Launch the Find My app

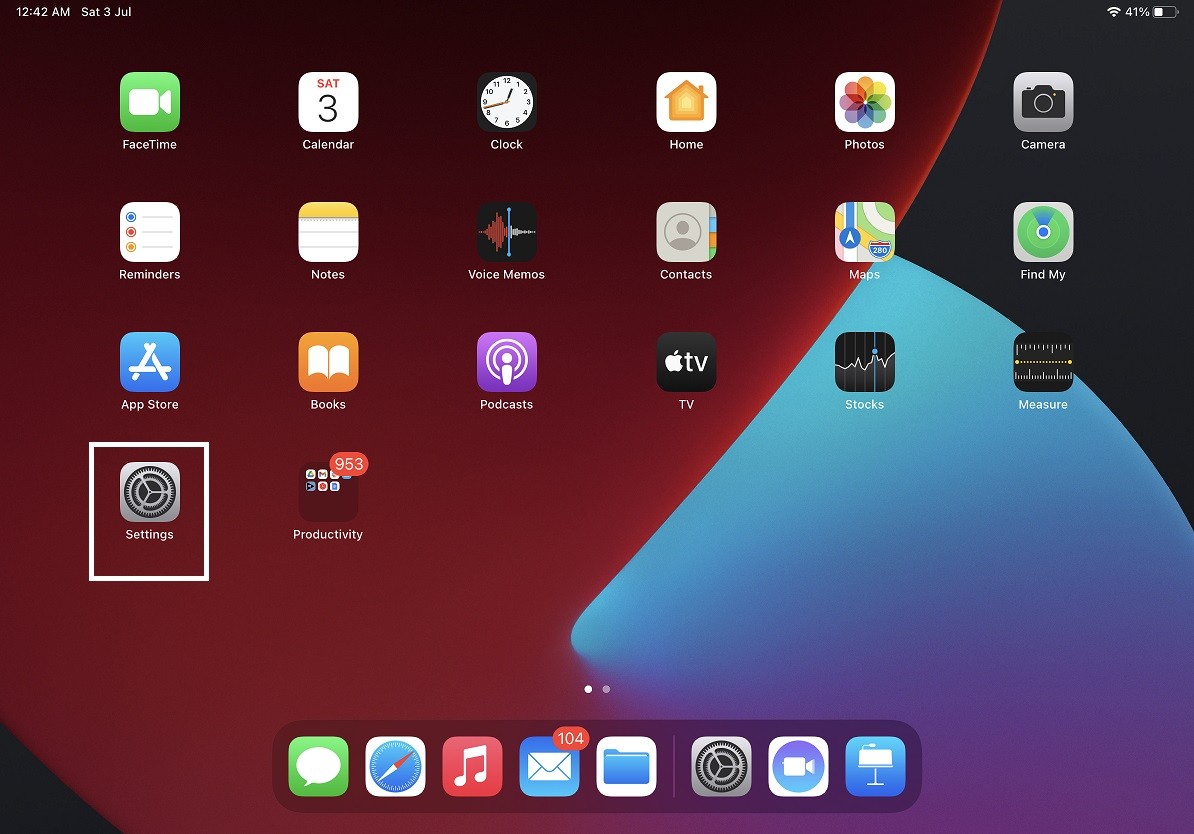point(1043,232)
